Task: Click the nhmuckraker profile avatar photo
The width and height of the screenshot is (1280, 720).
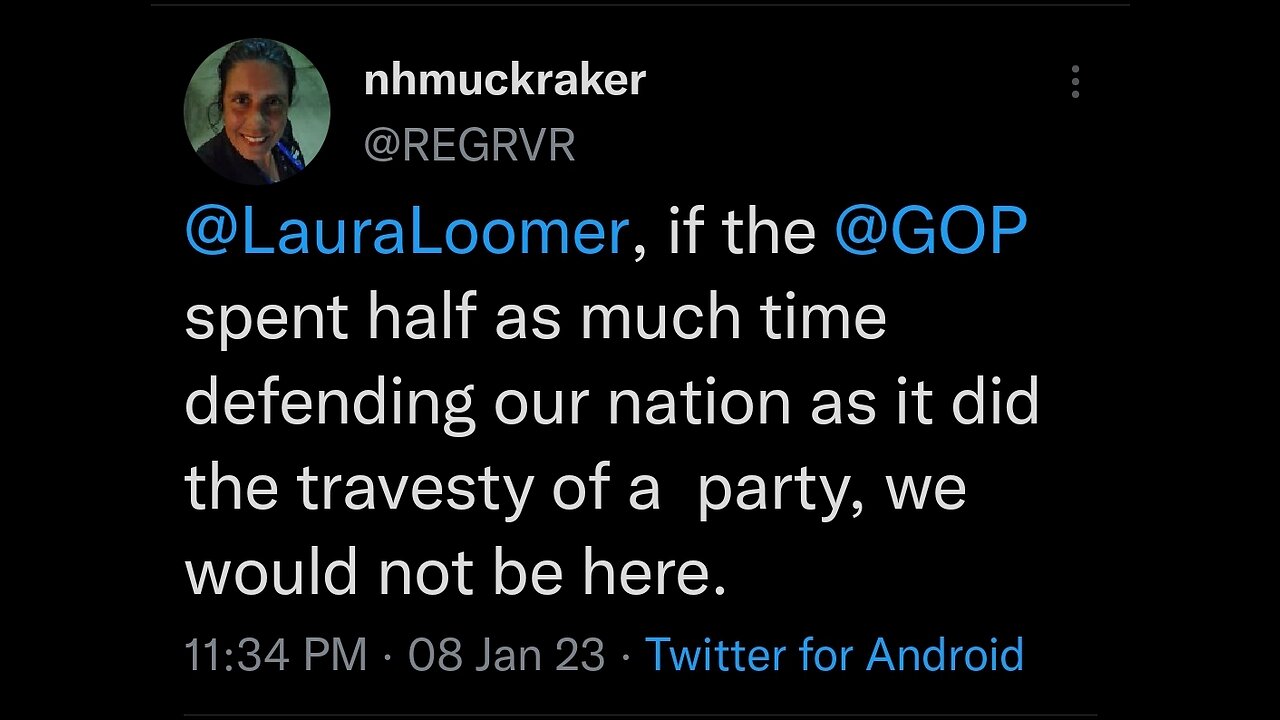Action: (x=257, y=111)
